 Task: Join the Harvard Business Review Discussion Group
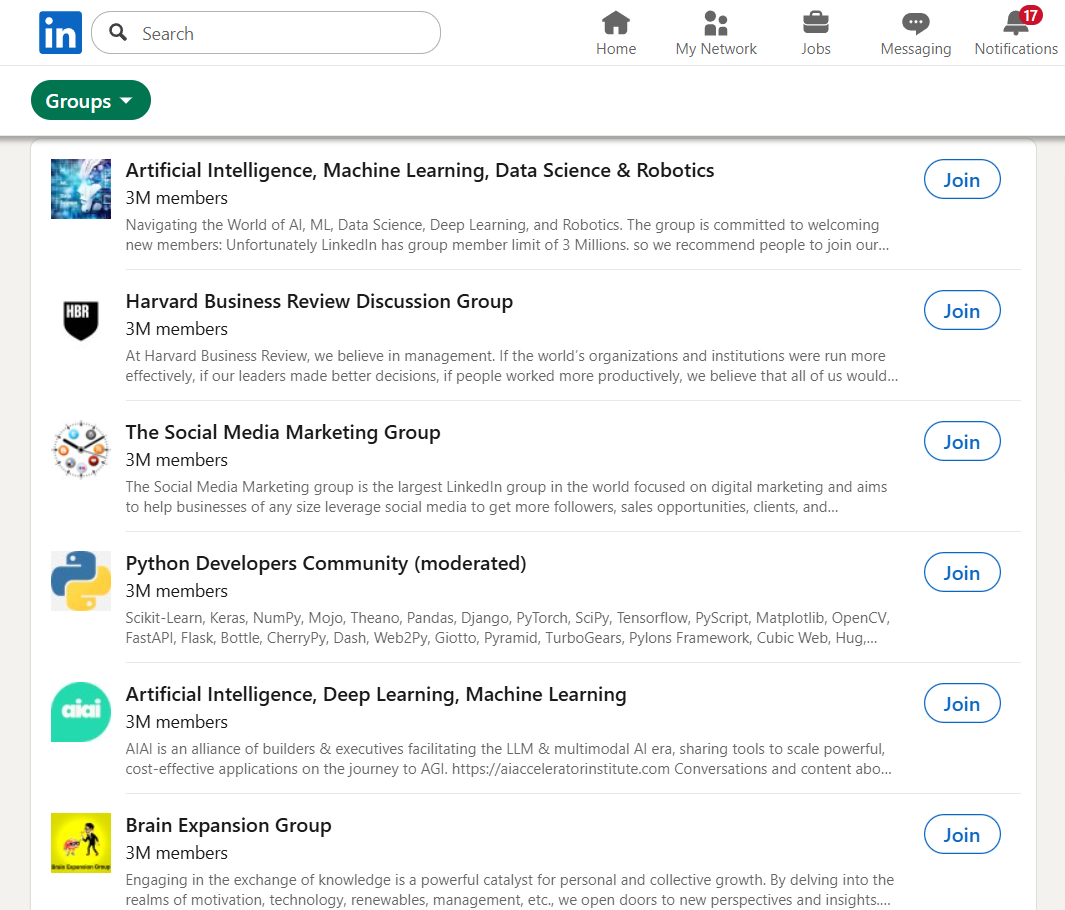[961, 310]
